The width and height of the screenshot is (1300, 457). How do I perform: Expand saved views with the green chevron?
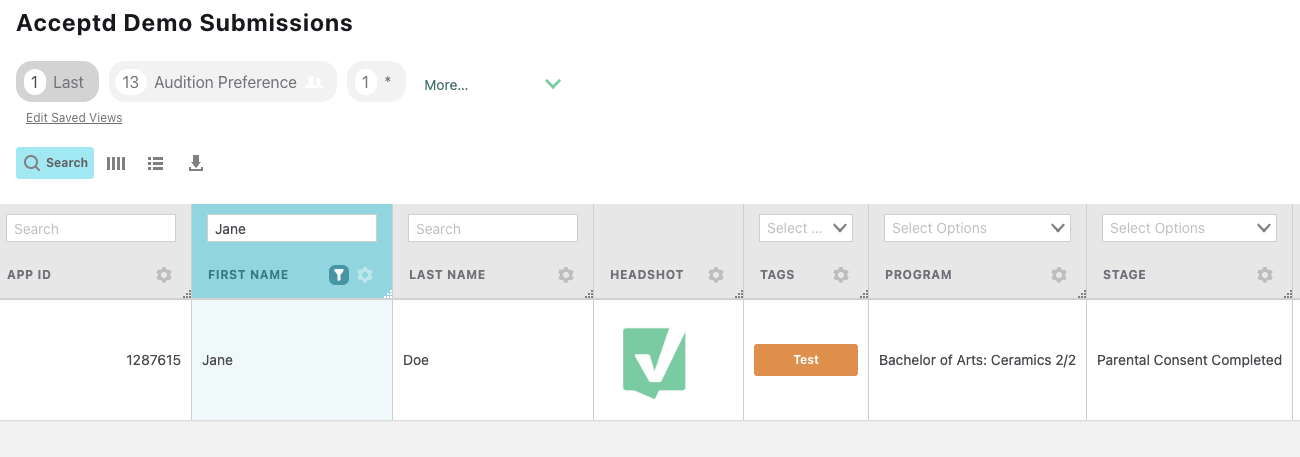point(553,84)
